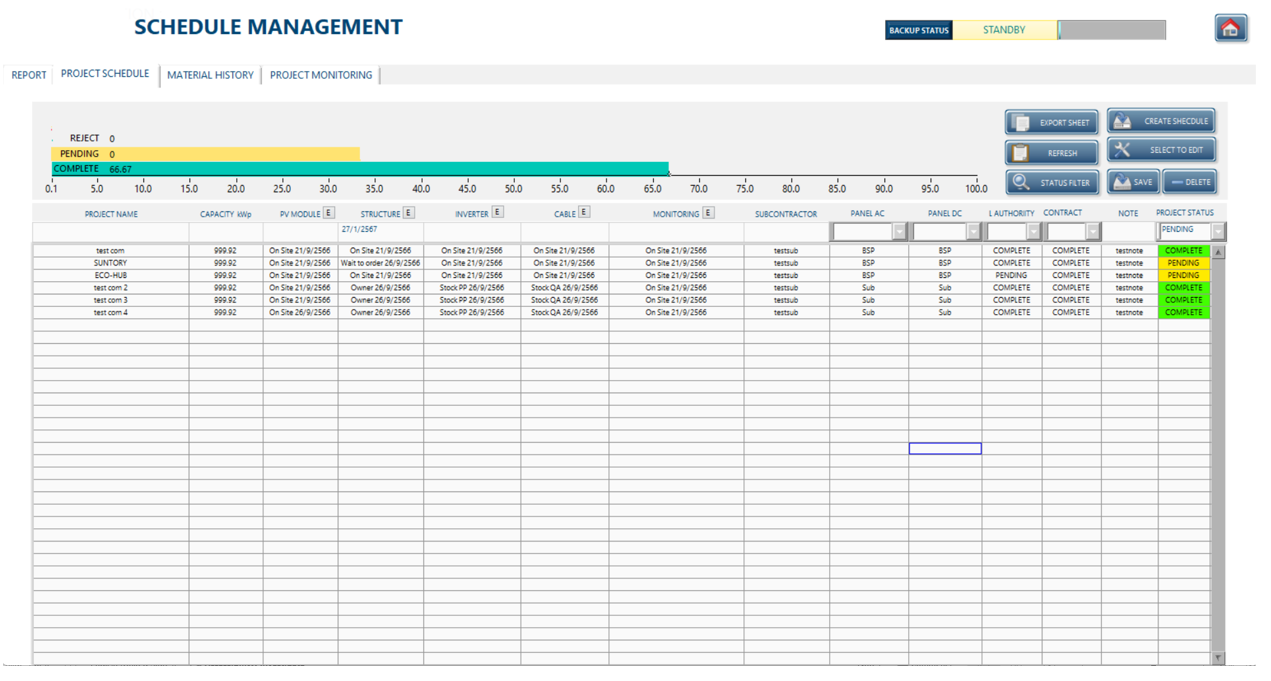
Task: Click the Pending progress bar
Action: point(205,154)
